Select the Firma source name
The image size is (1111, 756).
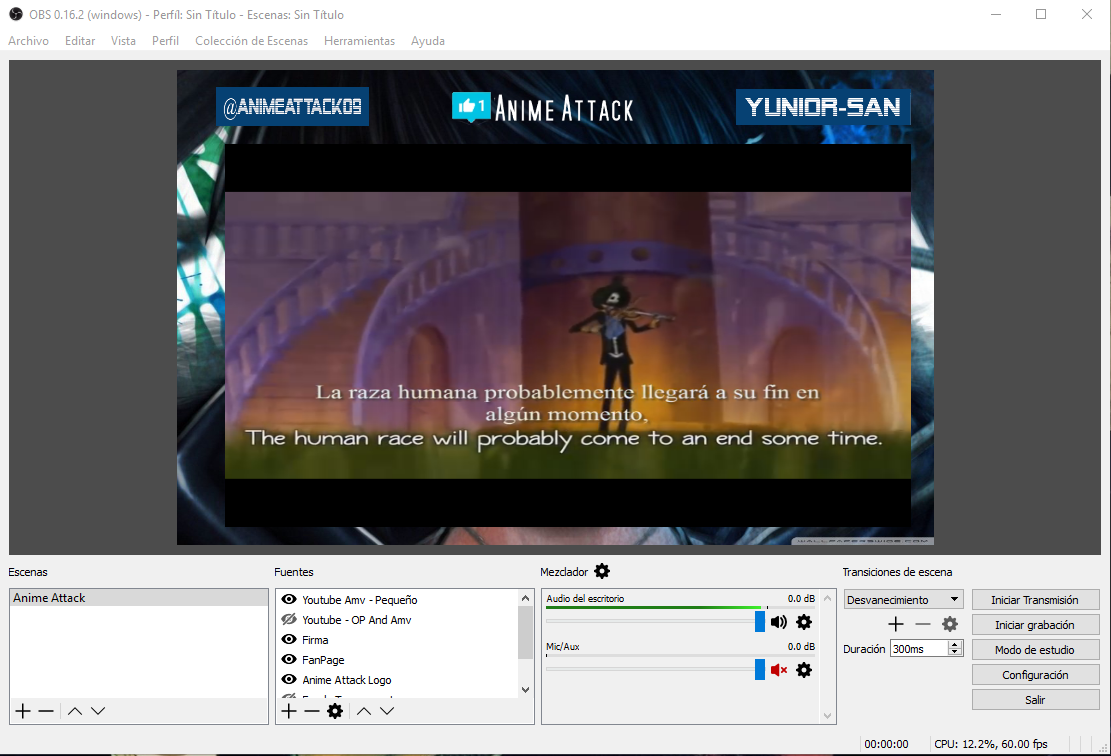point(315,639)
